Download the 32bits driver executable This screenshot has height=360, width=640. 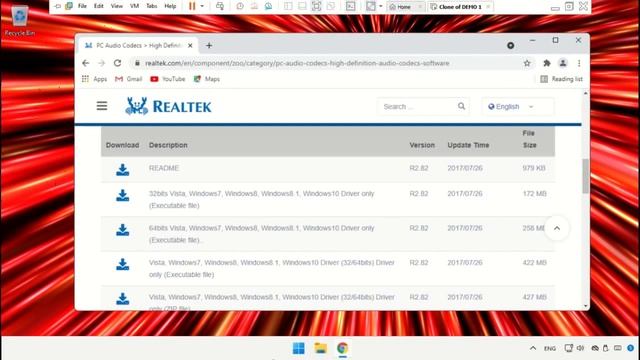(x=122, y=195)
